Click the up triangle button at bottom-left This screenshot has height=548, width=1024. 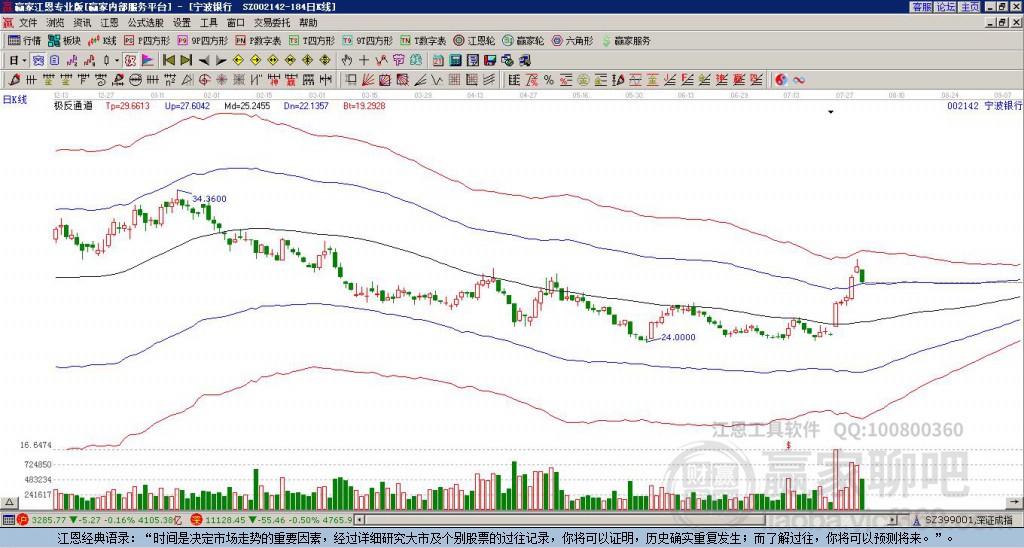pyautogui.click(x=8, y=502)
